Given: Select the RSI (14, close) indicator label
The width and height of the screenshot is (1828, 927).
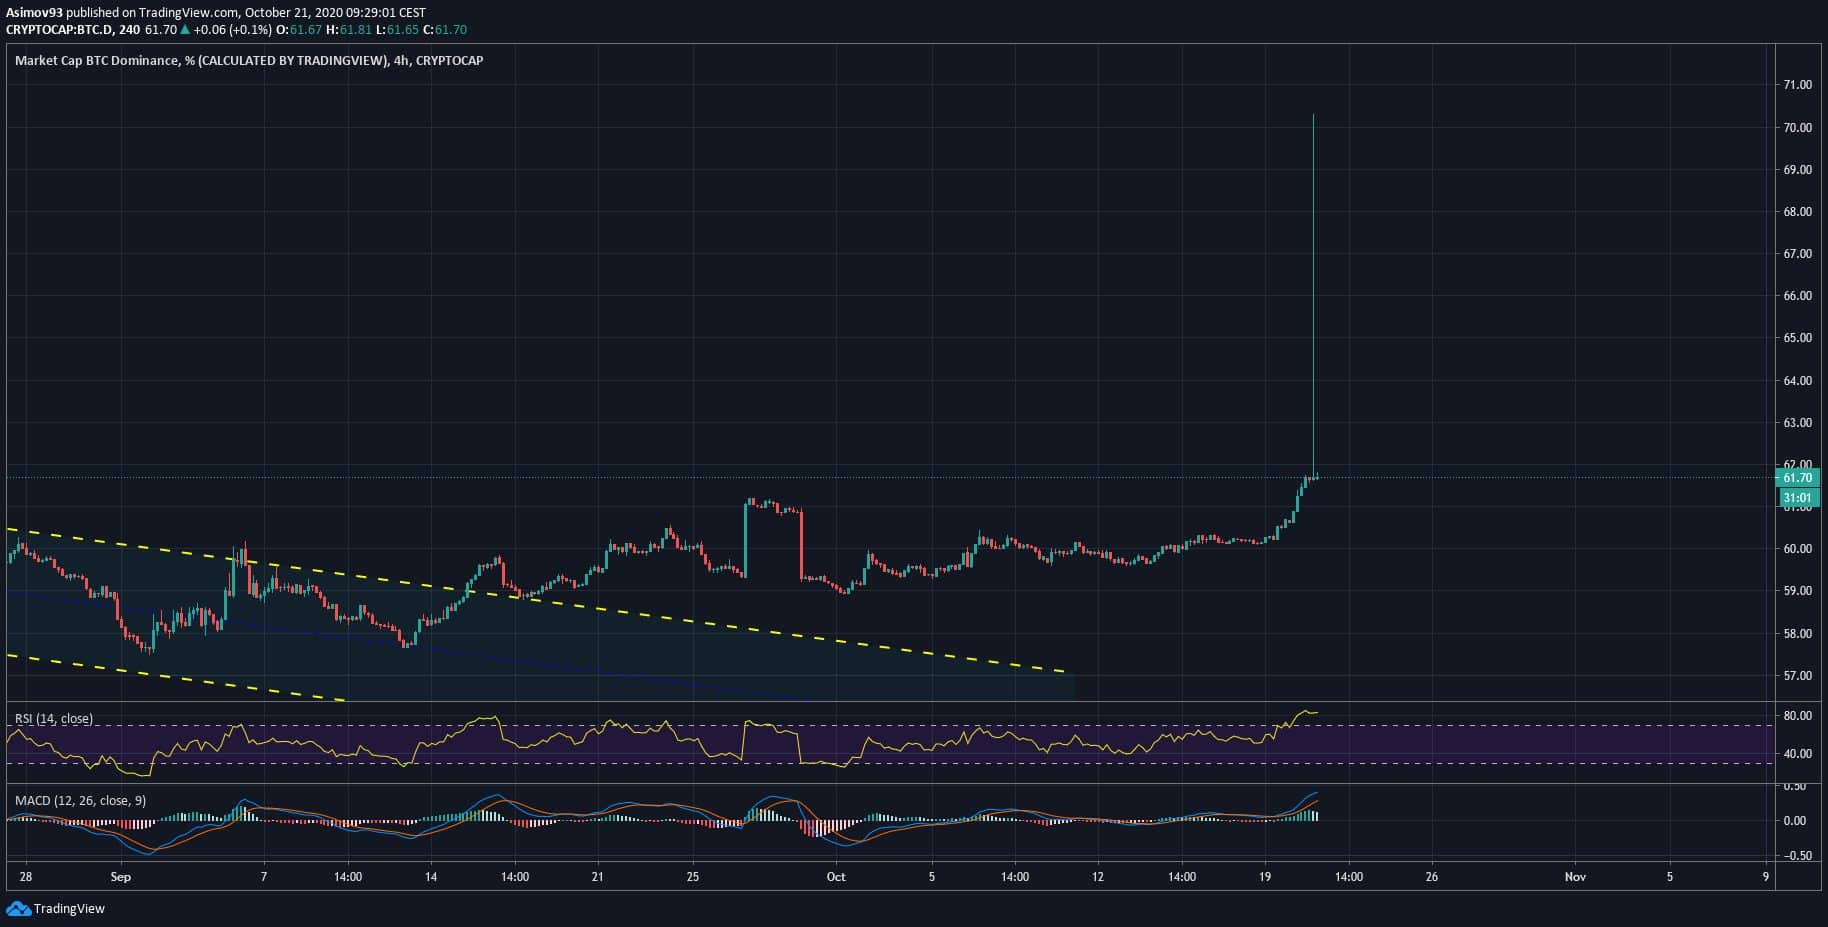Looking at the screenshot, I should [54, 719].
